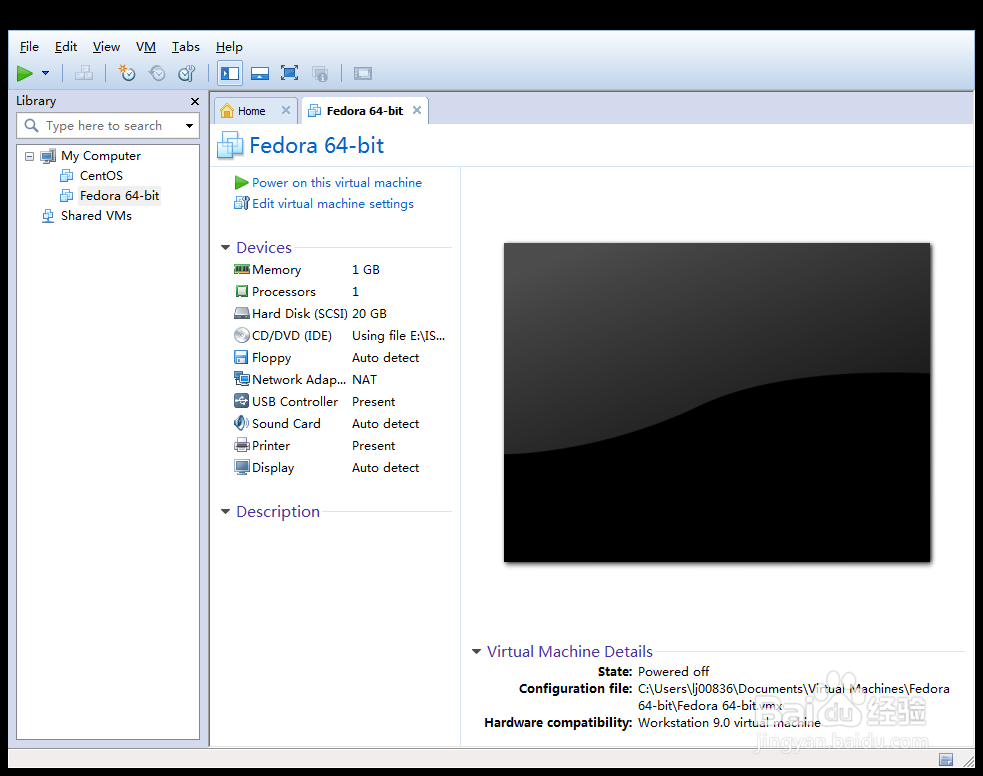983x776 pixels.
Task: Click the Processors device icon
Action: (241, 291)
